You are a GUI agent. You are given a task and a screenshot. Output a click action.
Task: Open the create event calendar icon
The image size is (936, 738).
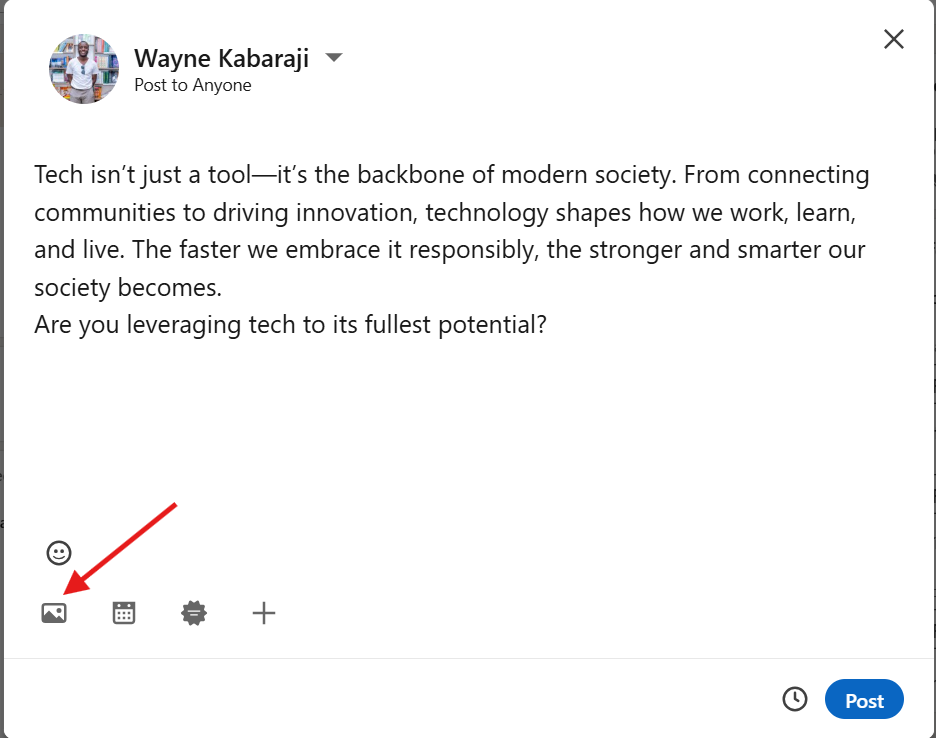[124, 613]
